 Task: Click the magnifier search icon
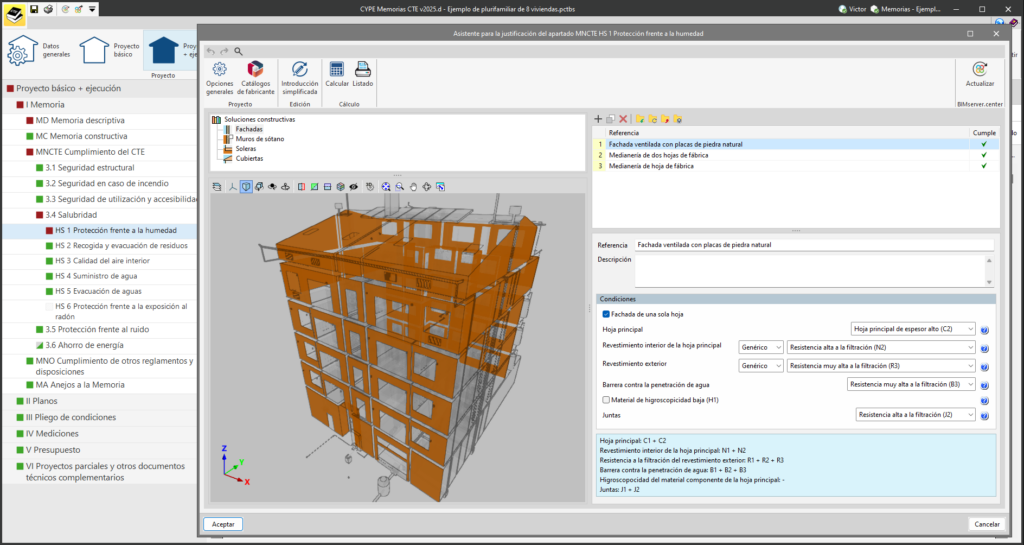(x=238, y=51)
